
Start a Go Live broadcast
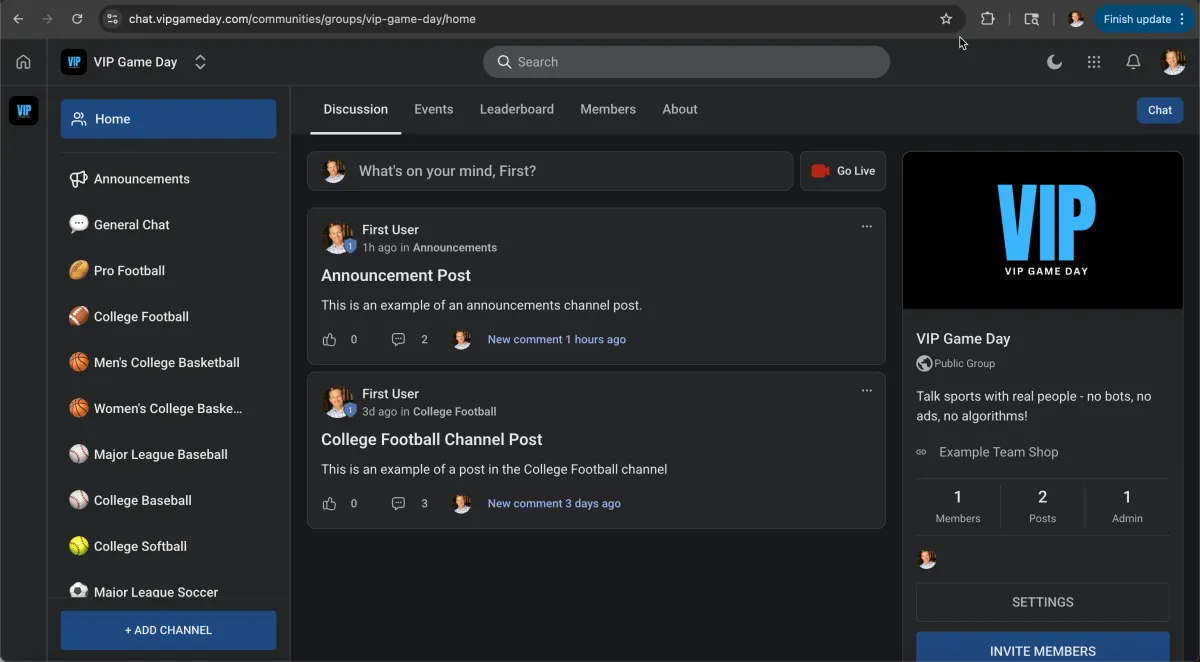coord(843,171)
